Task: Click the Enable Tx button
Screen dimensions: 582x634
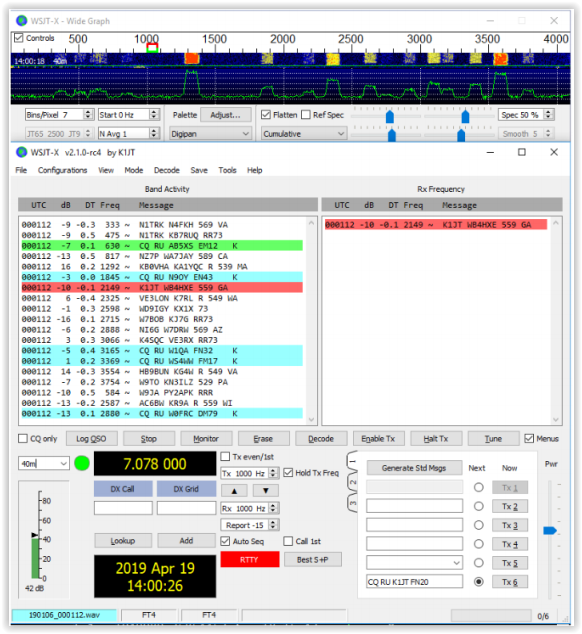Action: 378,439
